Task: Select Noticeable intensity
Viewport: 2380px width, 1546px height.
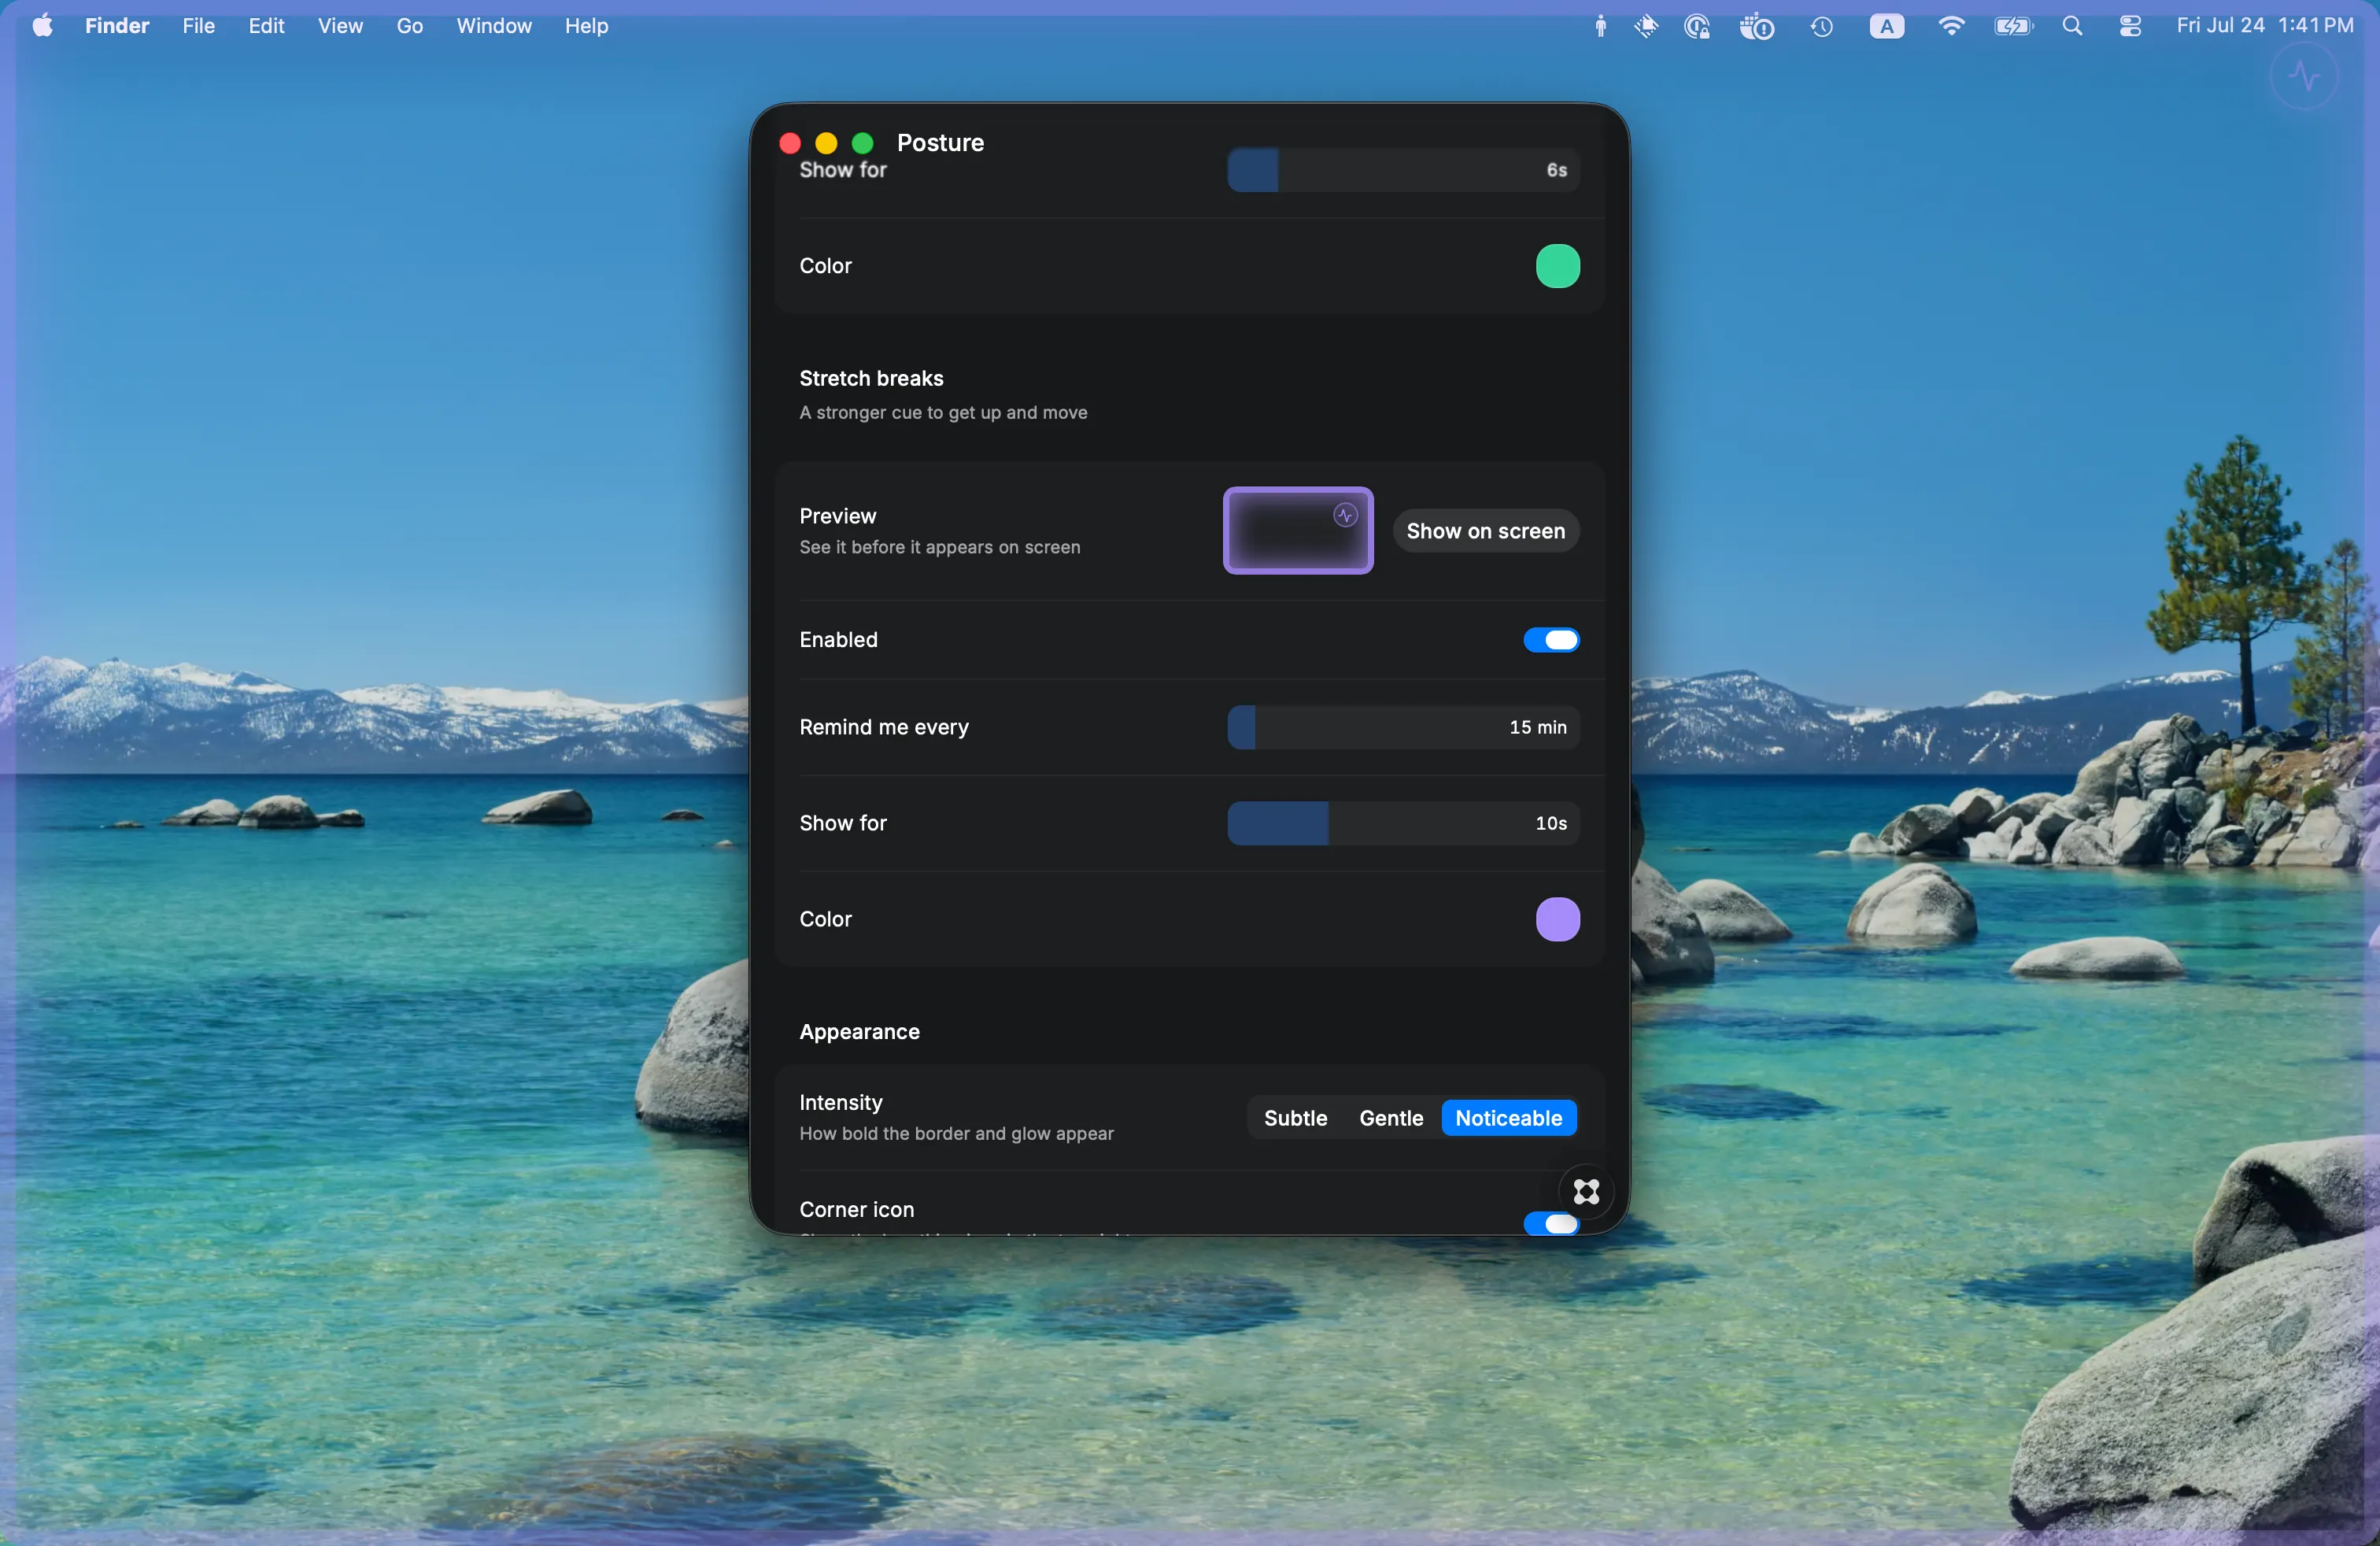Action: (x=1508, y=1118)
